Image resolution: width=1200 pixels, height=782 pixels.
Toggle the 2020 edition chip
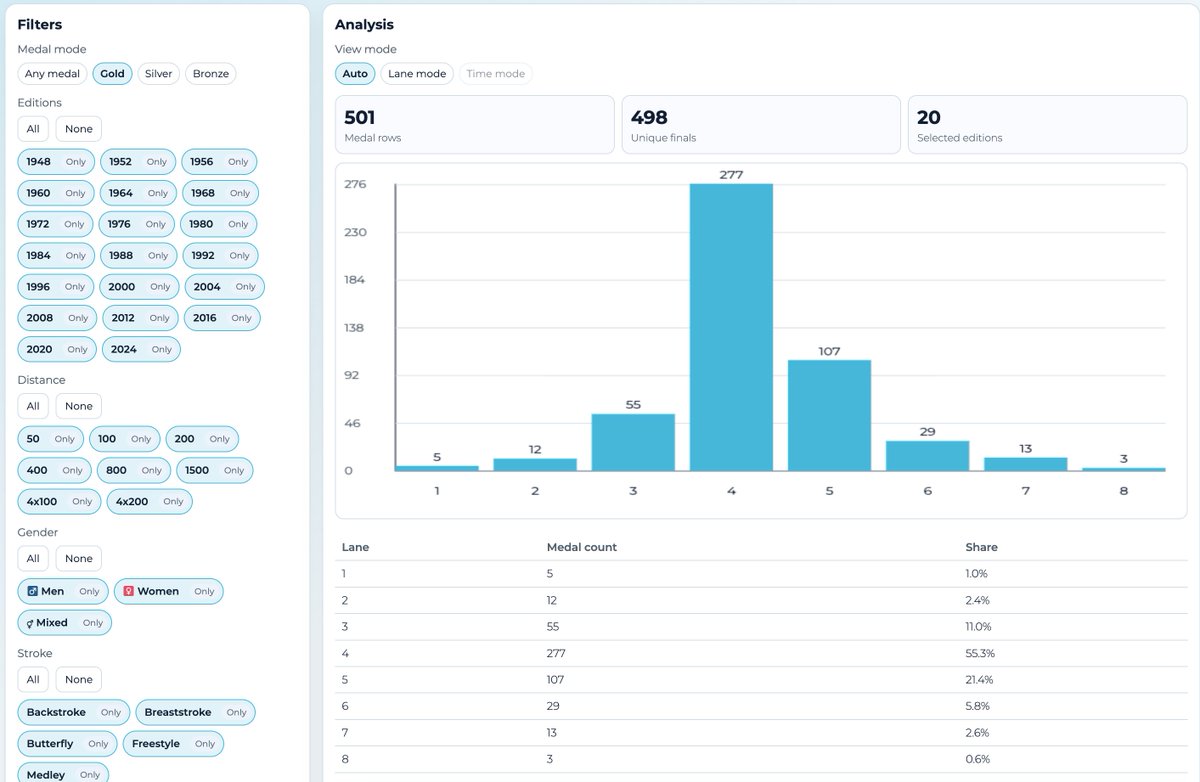pyautogui.click(x=40, y=349)
